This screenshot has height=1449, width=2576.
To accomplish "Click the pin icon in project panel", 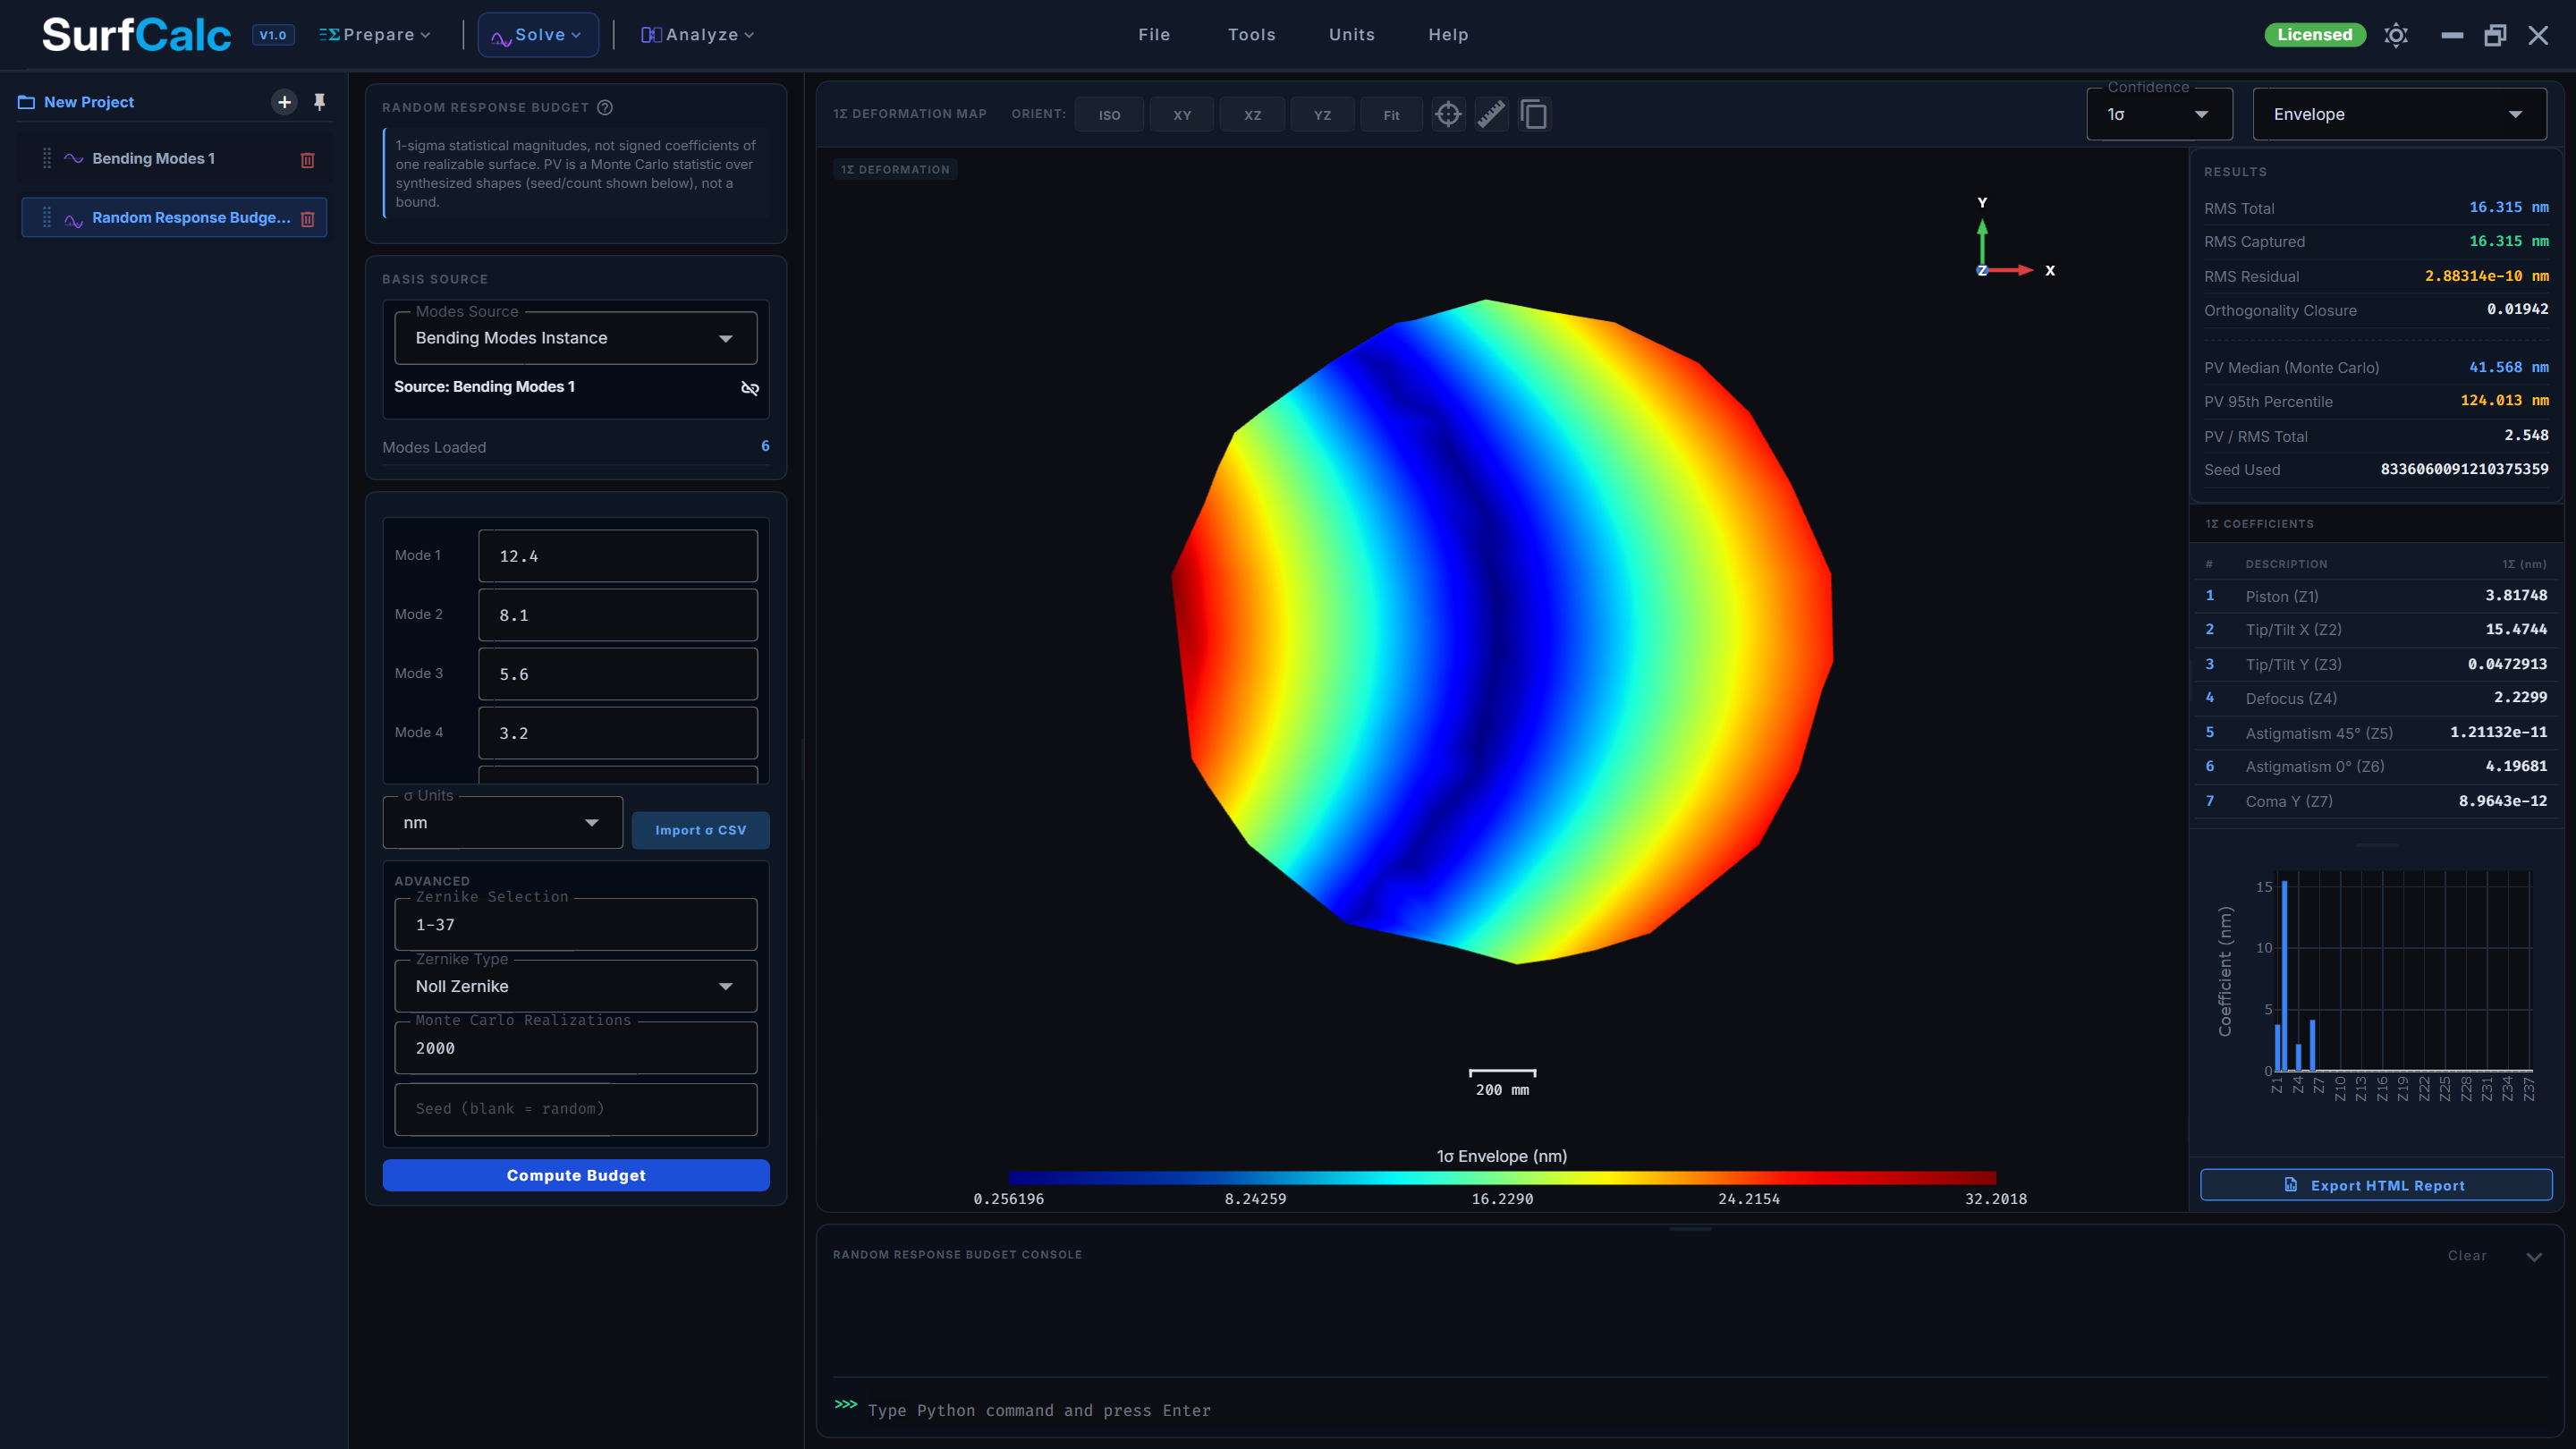I will pyautogui.click(x=320, y=102).
